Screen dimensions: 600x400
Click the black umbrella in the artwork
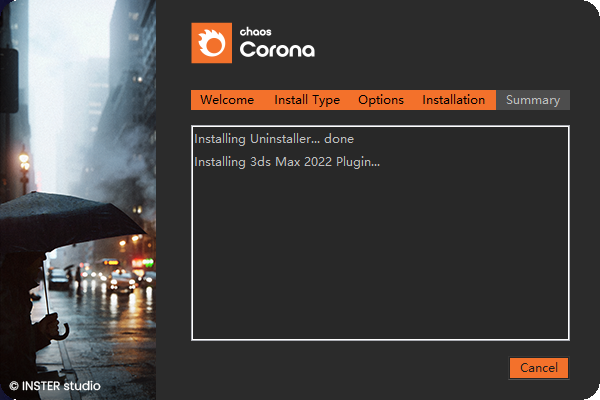[x=70, y=225]
